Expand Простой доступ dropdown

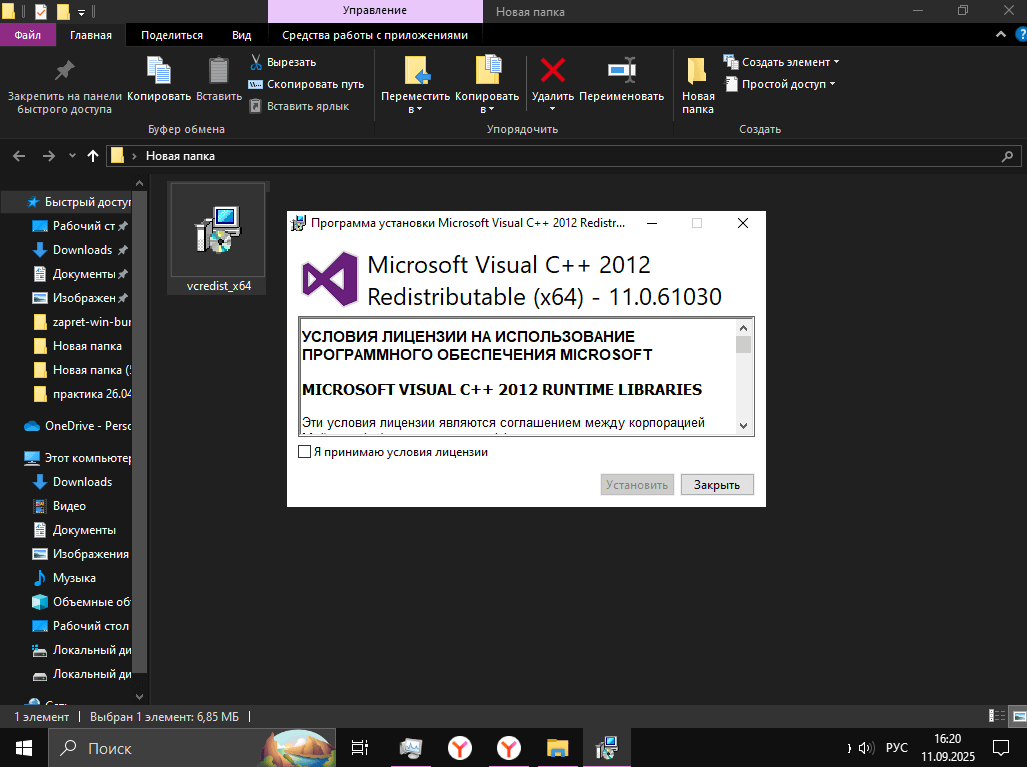[x=779, y=84]
